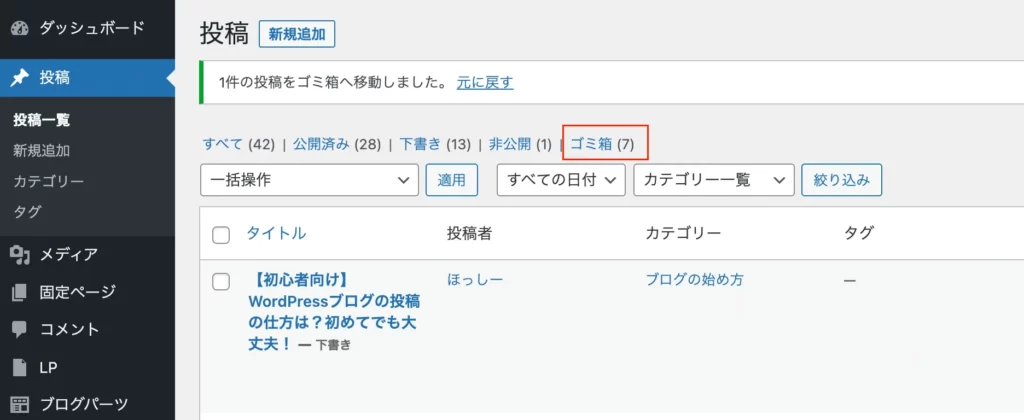Click the 固定ページ pages icon

click(x=20, y=292)
